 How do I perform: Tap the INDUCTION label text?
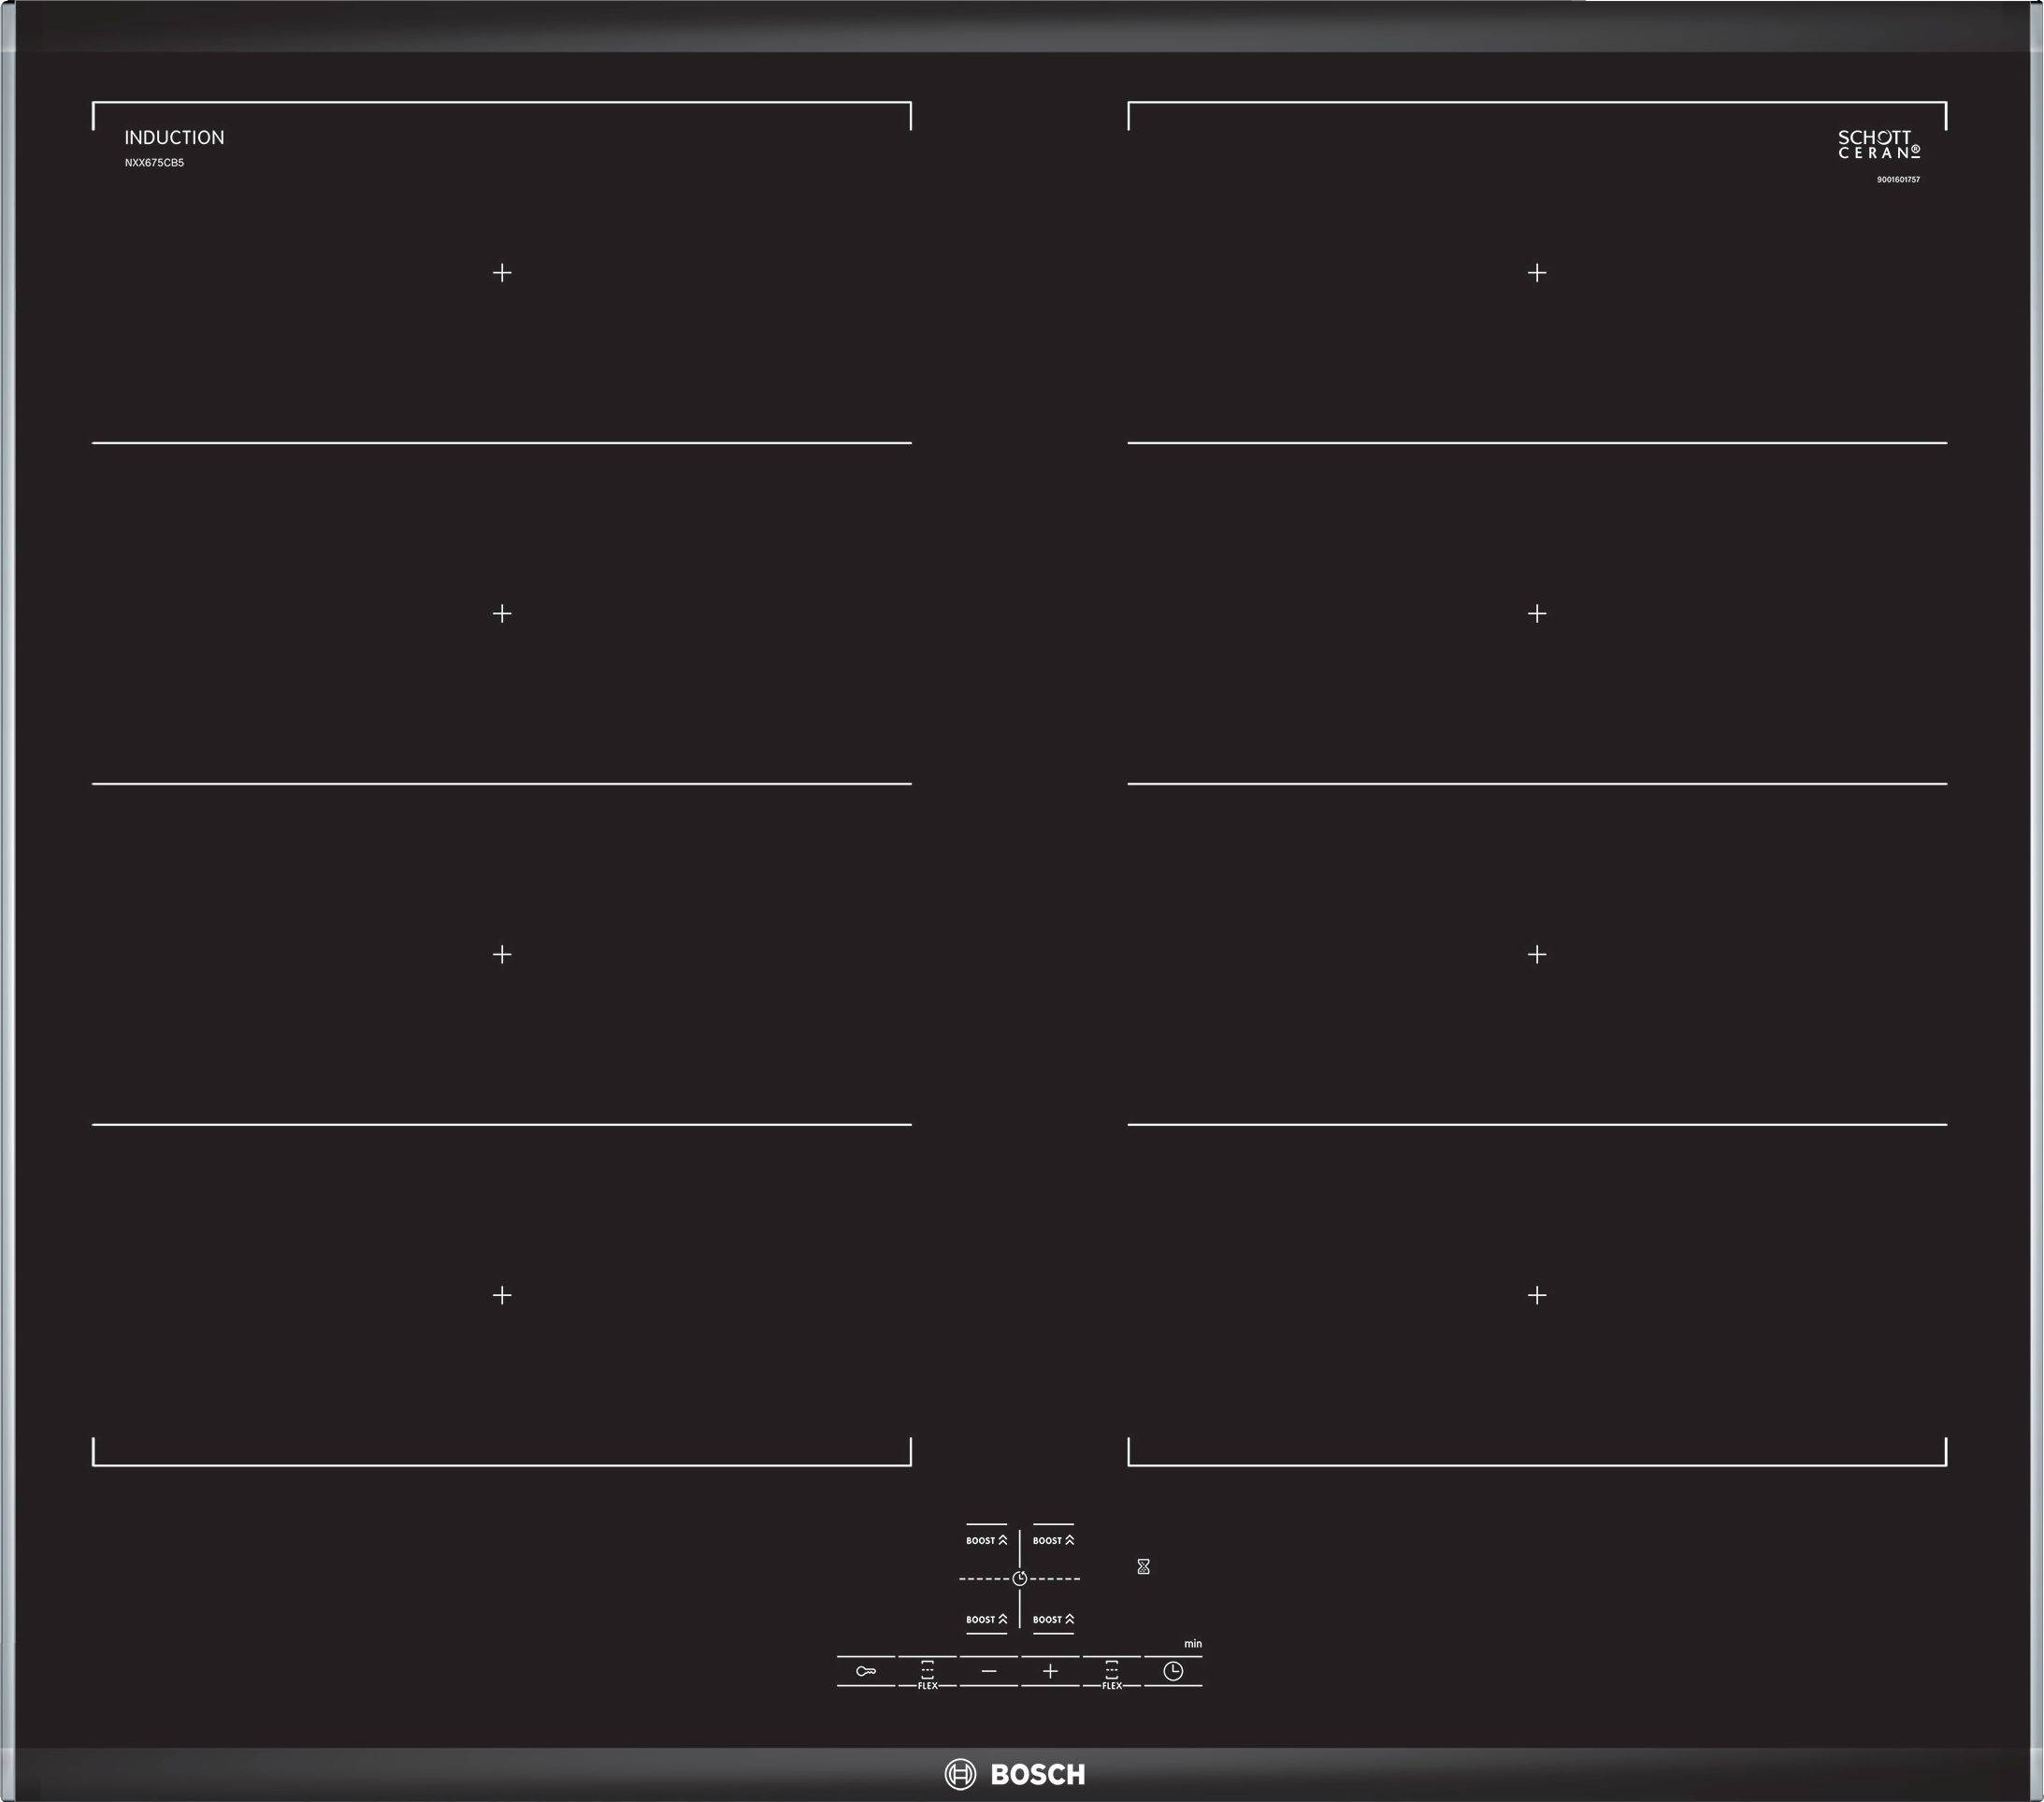click(x=174, y=138)
